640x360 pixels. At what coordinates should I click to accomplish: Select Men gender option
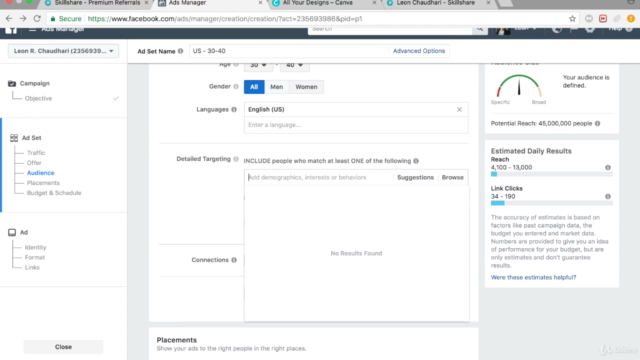[276, 87]
